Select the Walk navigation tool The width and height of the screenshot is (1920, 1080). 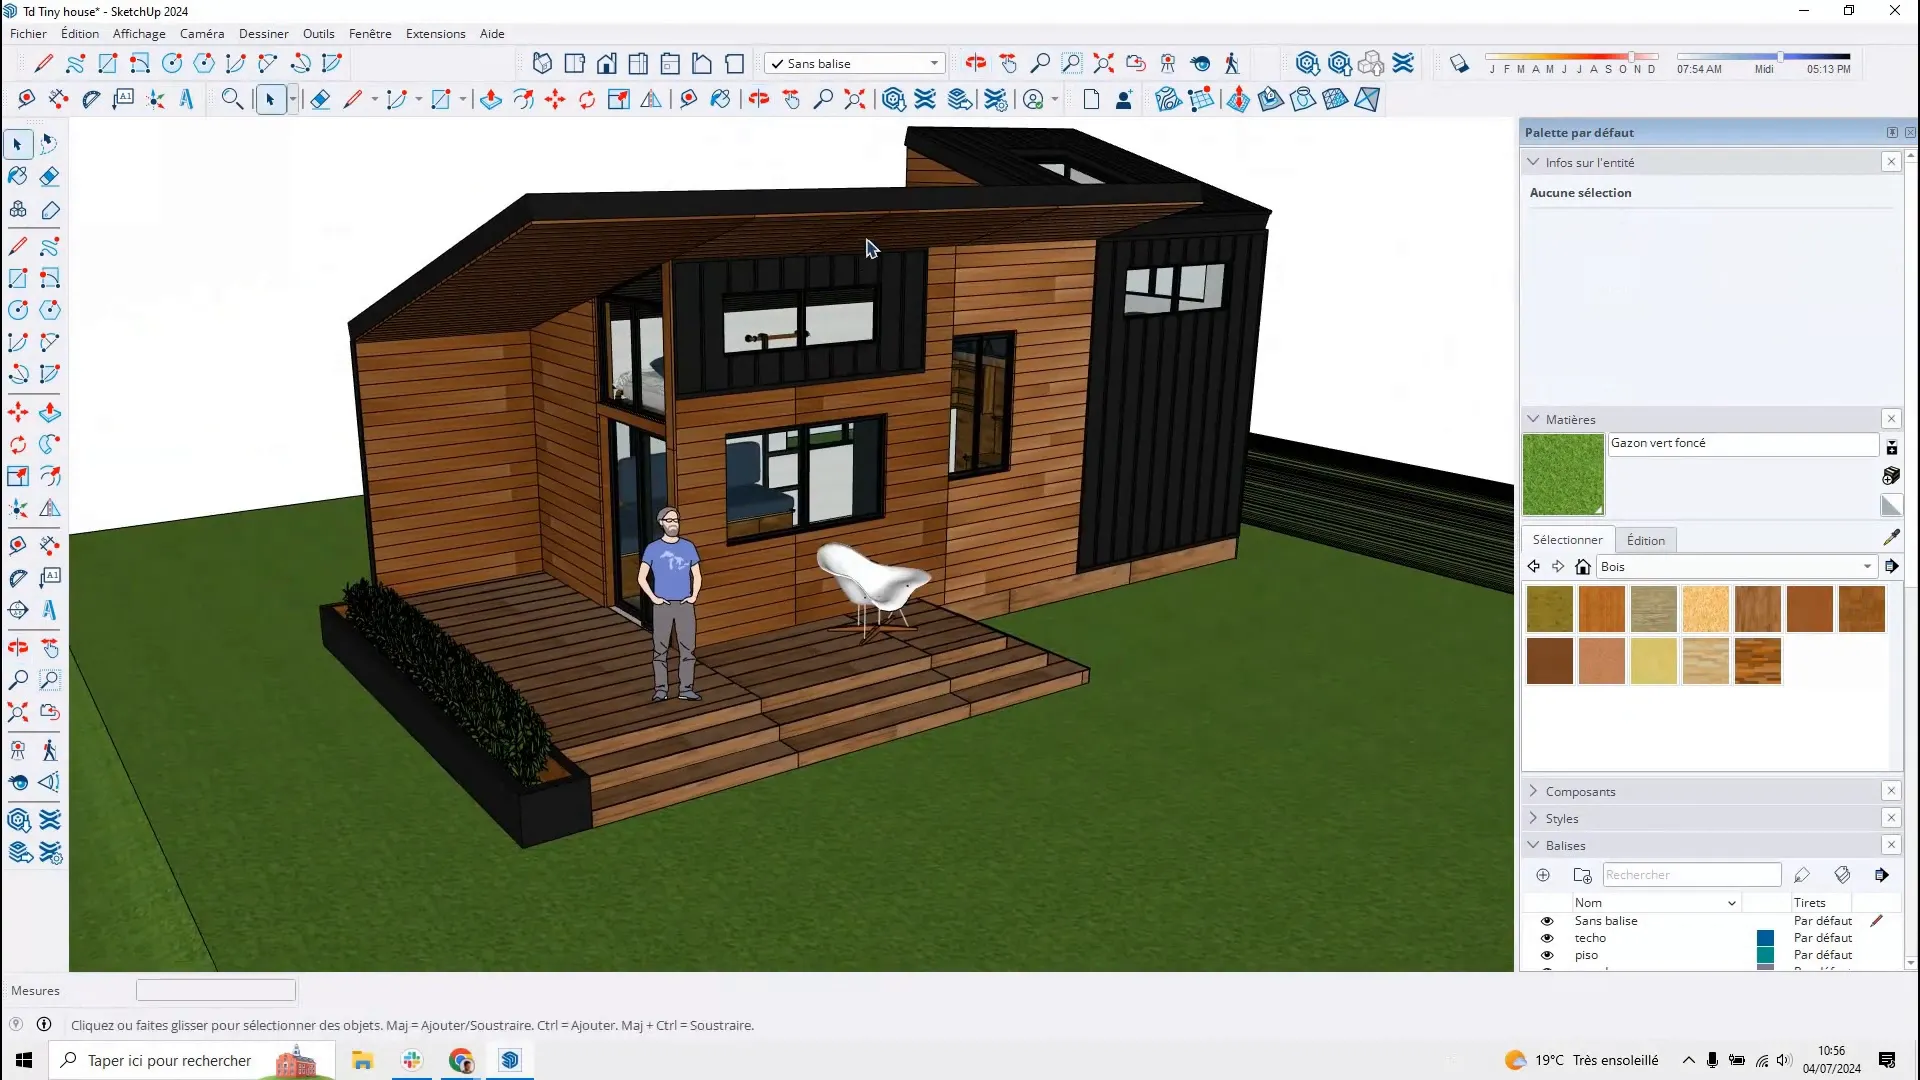(51, 749)
